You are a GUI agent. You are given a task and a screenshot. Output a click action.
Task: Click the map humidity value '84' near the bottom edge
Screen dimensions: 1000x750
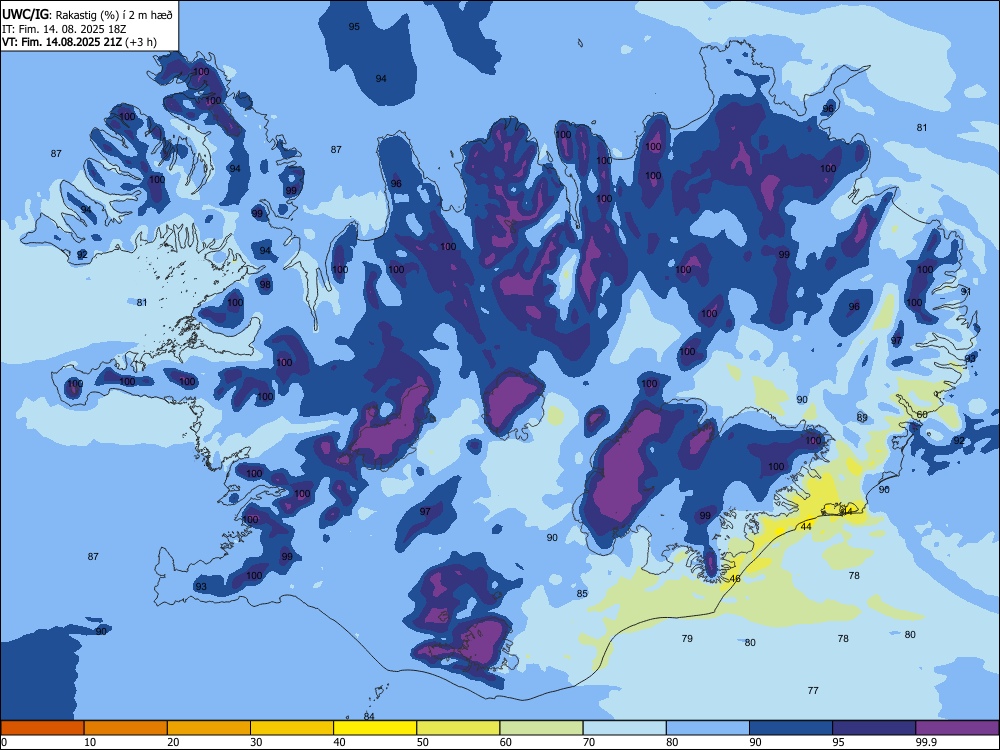coord(369,716)
